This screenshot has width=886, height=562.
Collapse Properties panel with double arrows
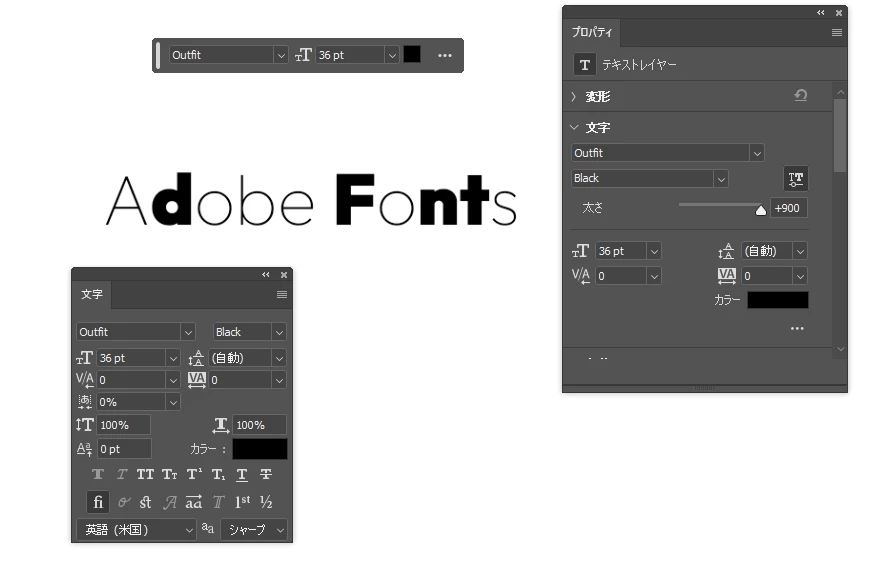(x=820, y=12)
